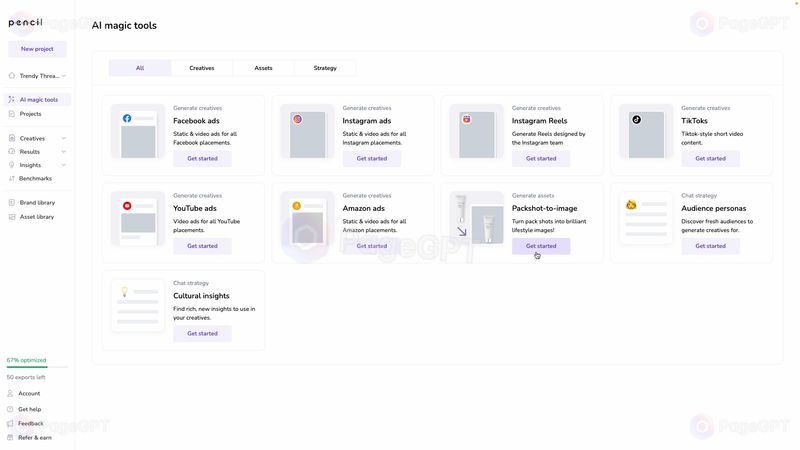Click the Asset library sidebar icon
Image resolution: width=800 pixels, height=450 pixels.
(11, 217)
